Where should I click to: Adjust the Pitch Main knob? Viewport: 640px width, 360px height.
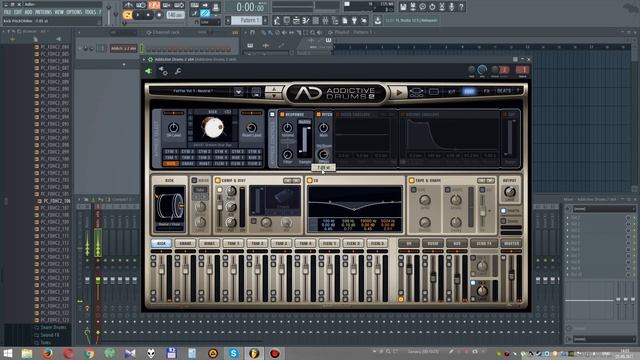[x=323, y=128]
